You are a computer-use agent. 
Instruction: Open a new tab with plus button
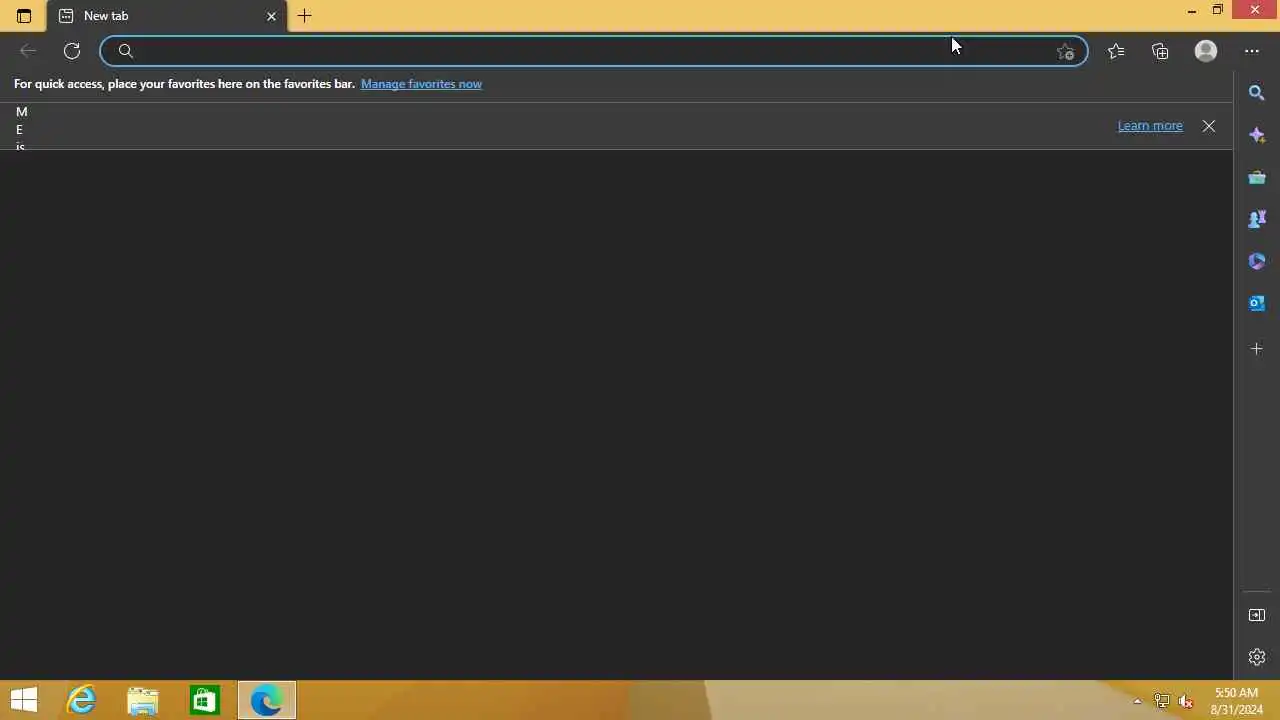click(305, 16)
